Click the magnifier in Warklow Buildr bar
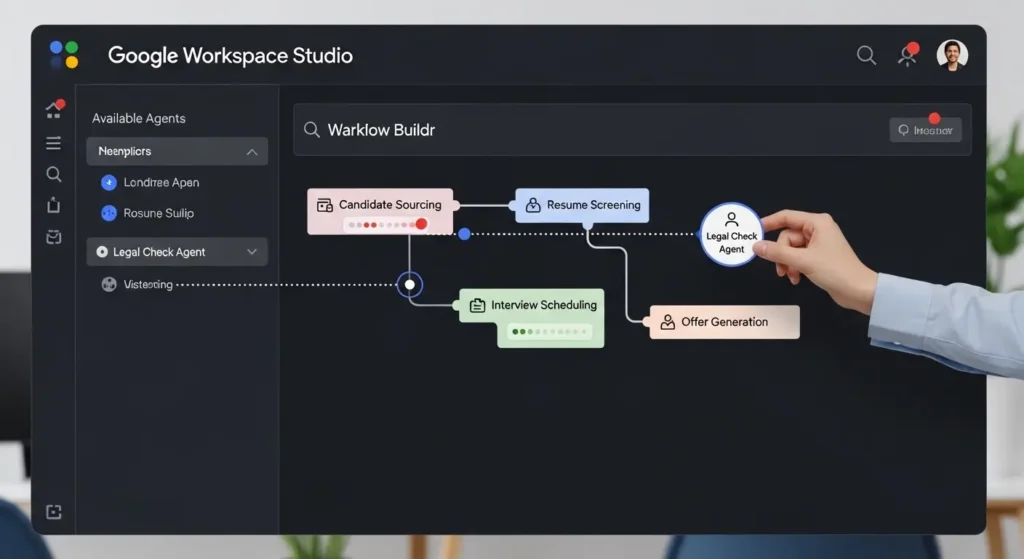The width and height of the screenshot is (1024, 559). click(312, 129)
